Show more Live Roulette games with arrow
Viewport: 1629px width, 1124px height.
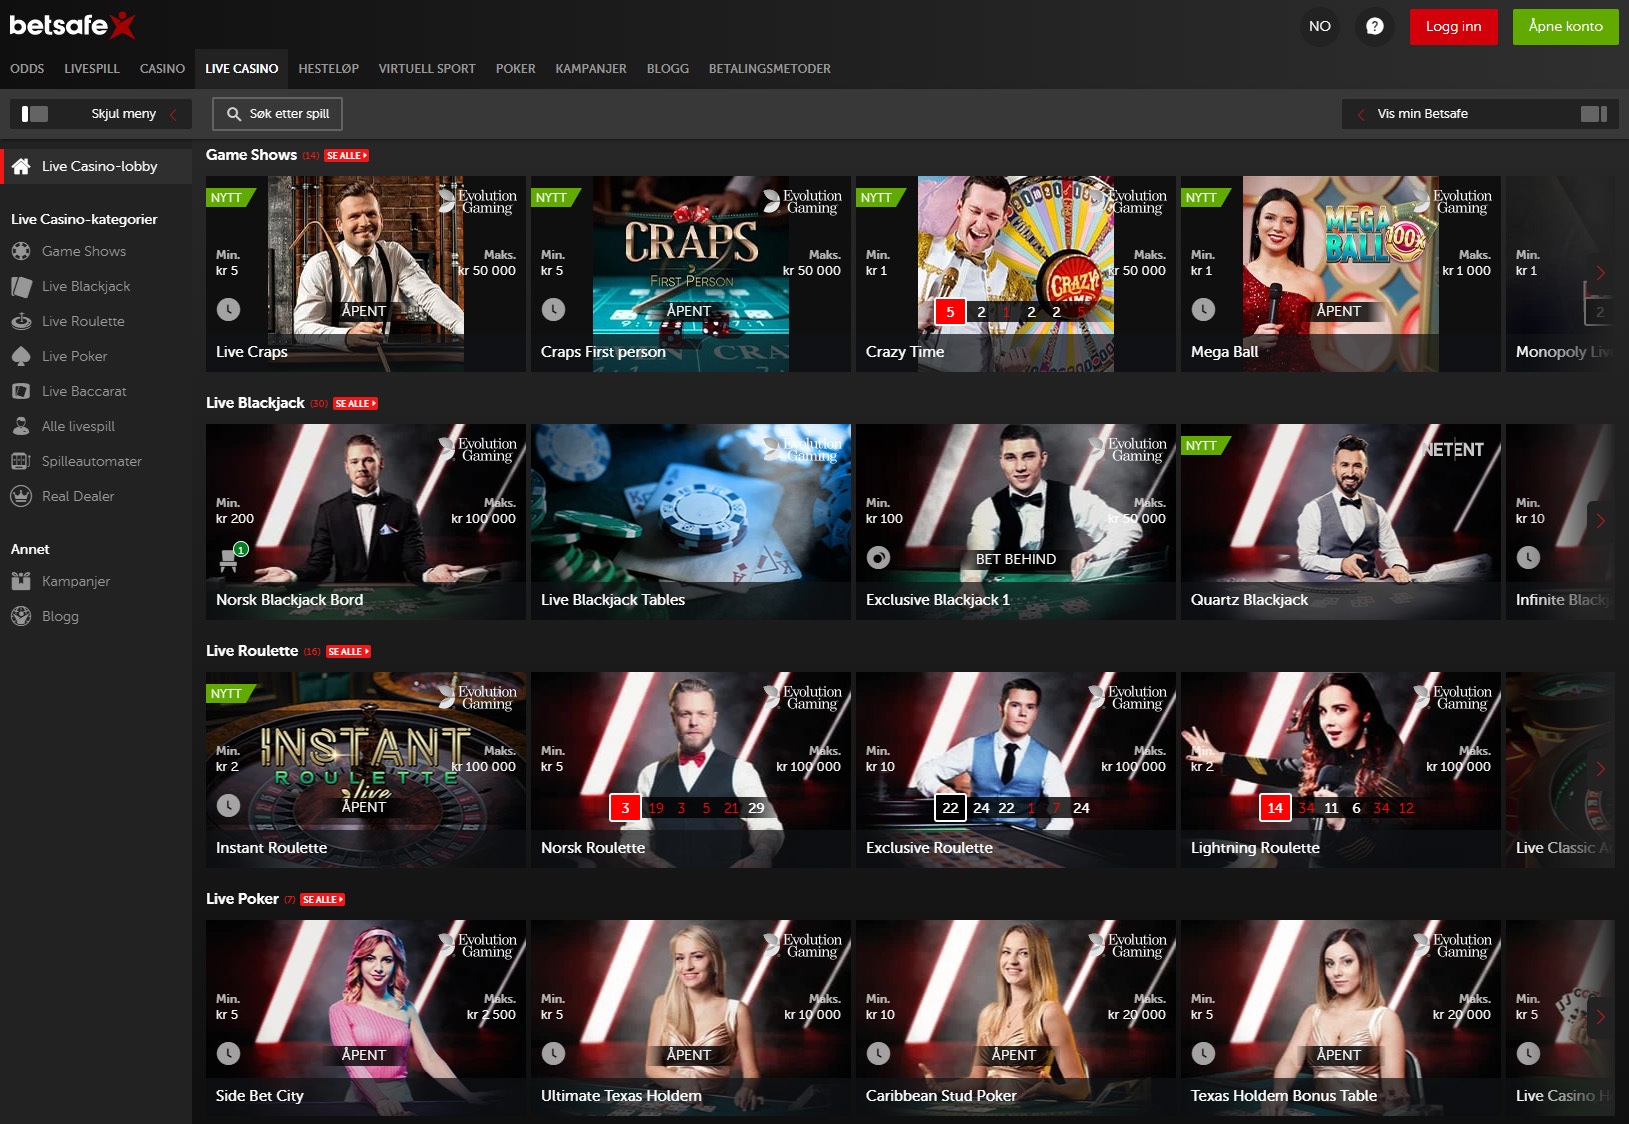[1600, 768]
